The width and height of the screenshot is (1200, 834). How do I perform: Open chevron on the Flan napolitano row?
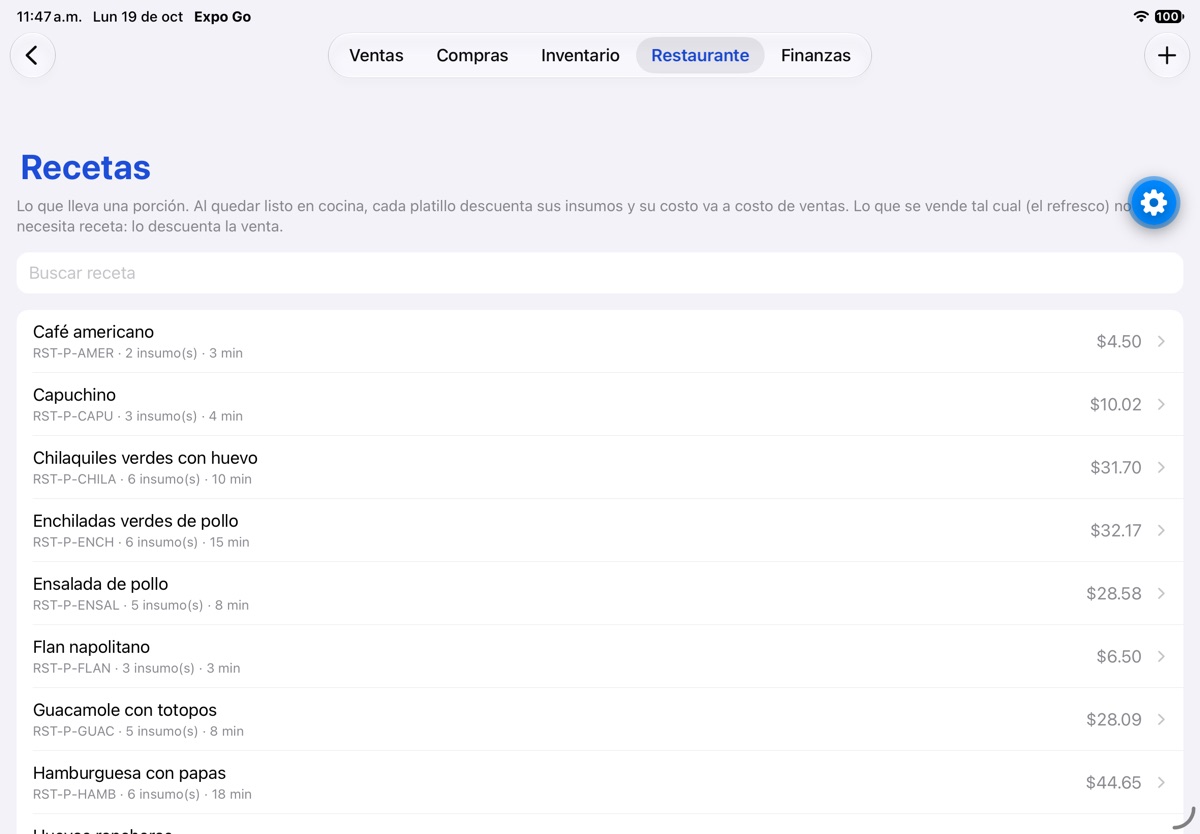(1161, 656)
